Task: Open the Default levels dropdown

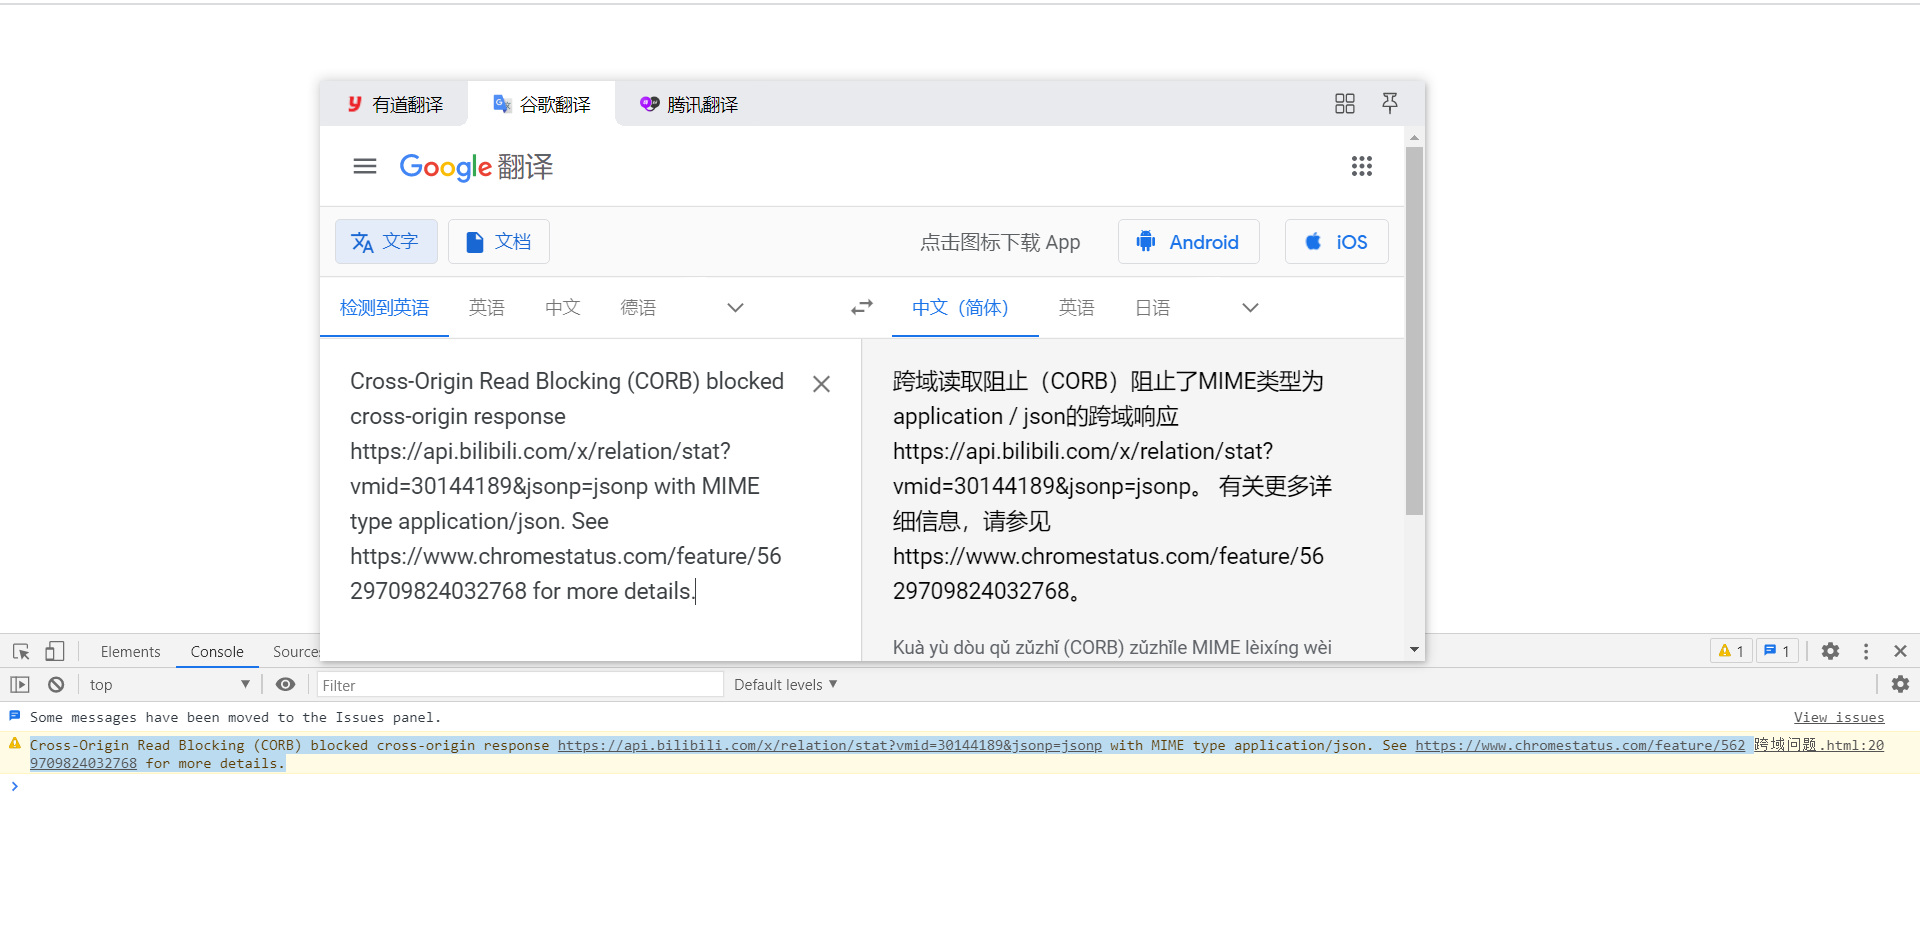Action: point(785,685)
